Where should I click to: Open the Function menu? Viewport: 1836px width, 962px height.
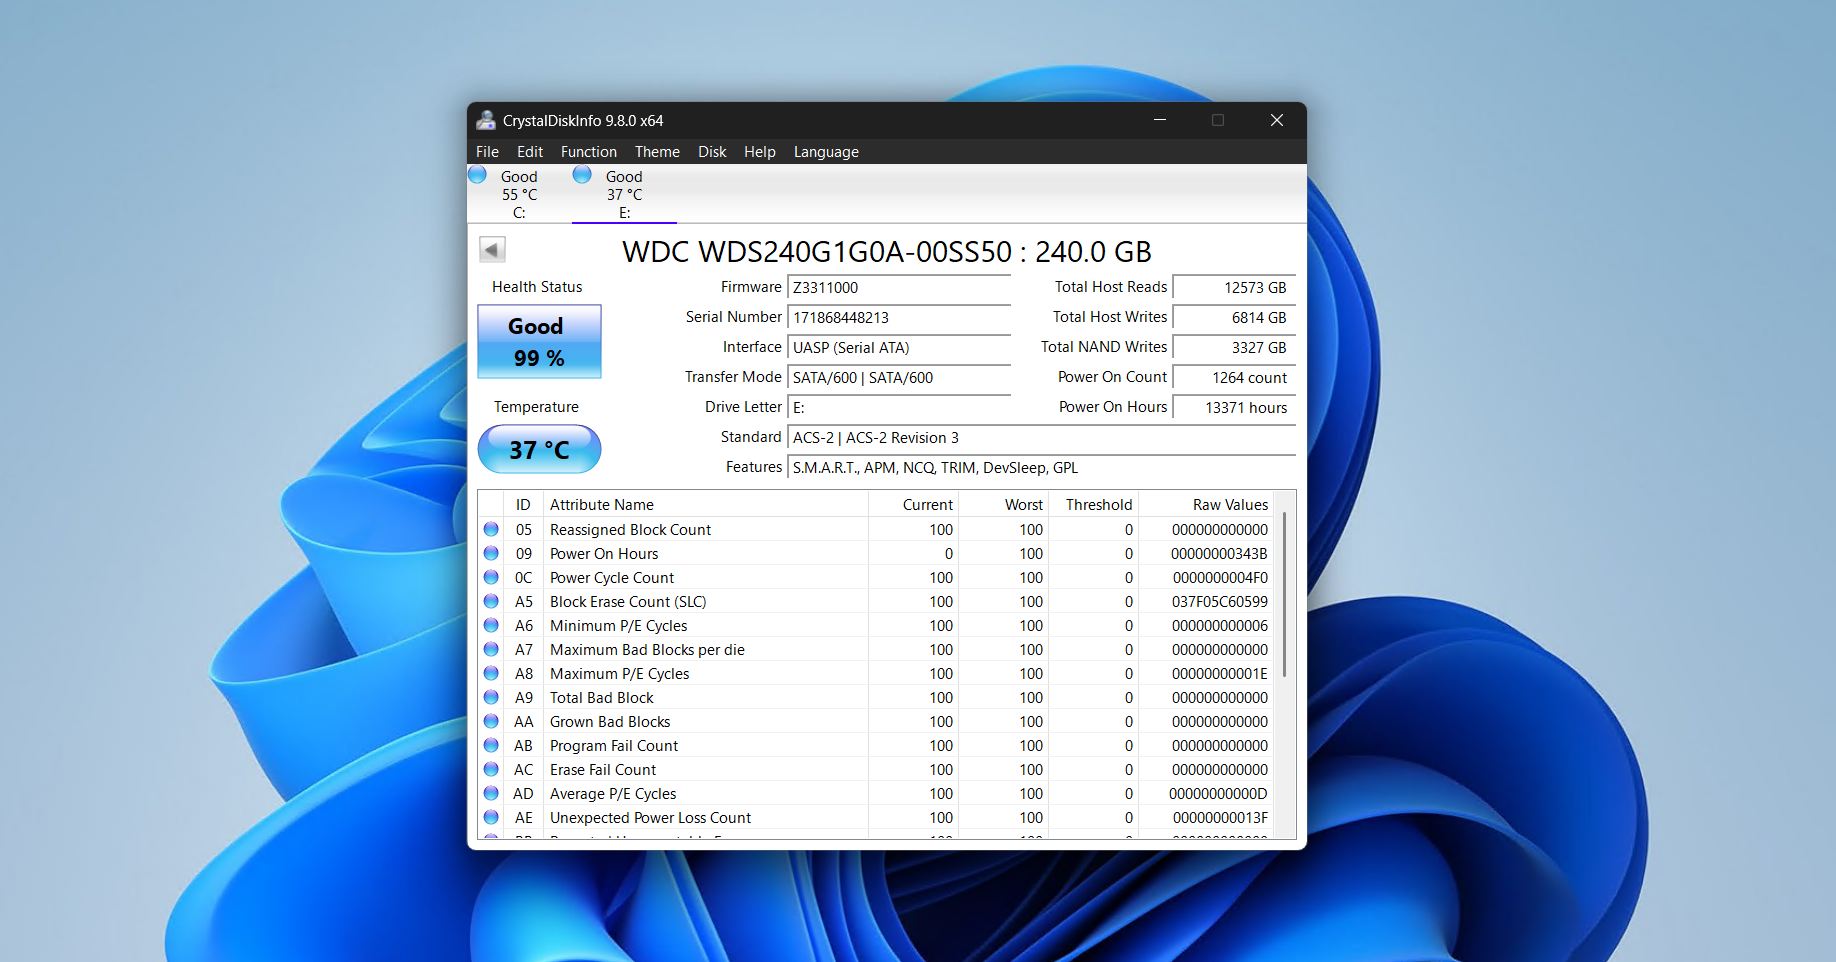coord(589,151)
